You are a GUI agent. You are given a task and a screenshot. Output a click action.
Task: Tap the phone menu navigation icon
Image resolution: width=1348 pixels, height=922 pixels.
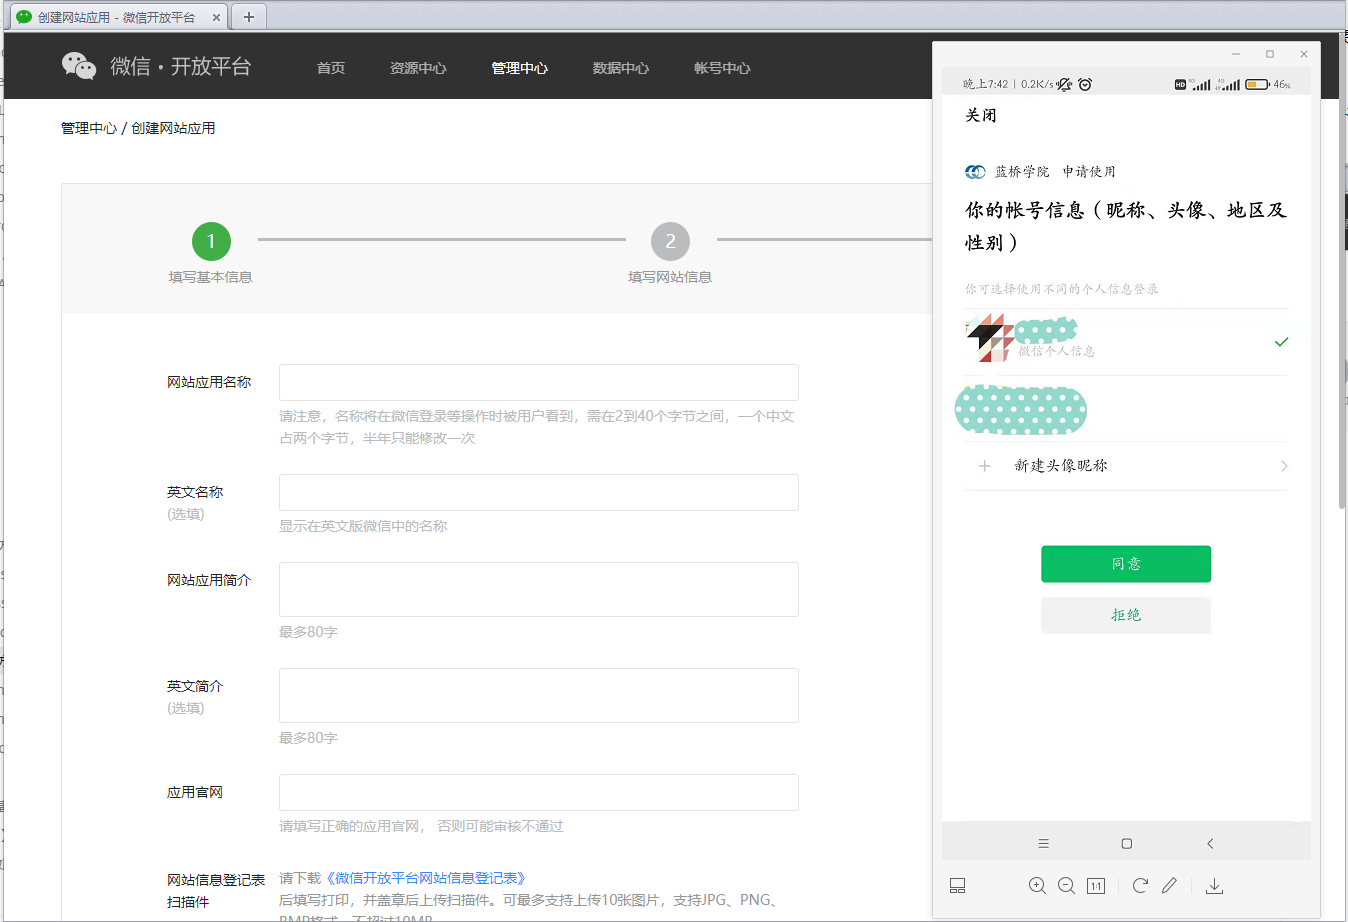1043,844
